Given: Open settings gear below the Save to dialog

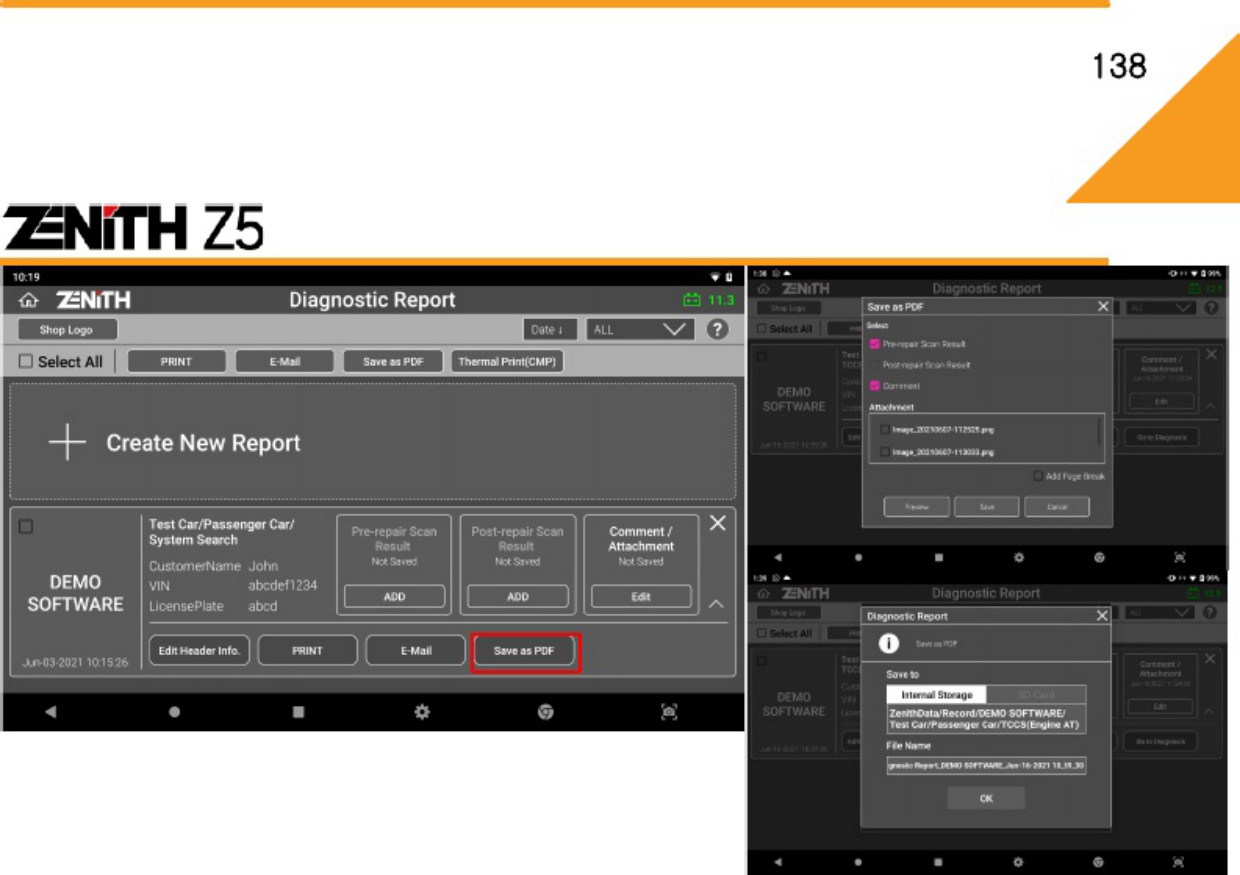Looking at the screenshot, I should (1018, 861).
